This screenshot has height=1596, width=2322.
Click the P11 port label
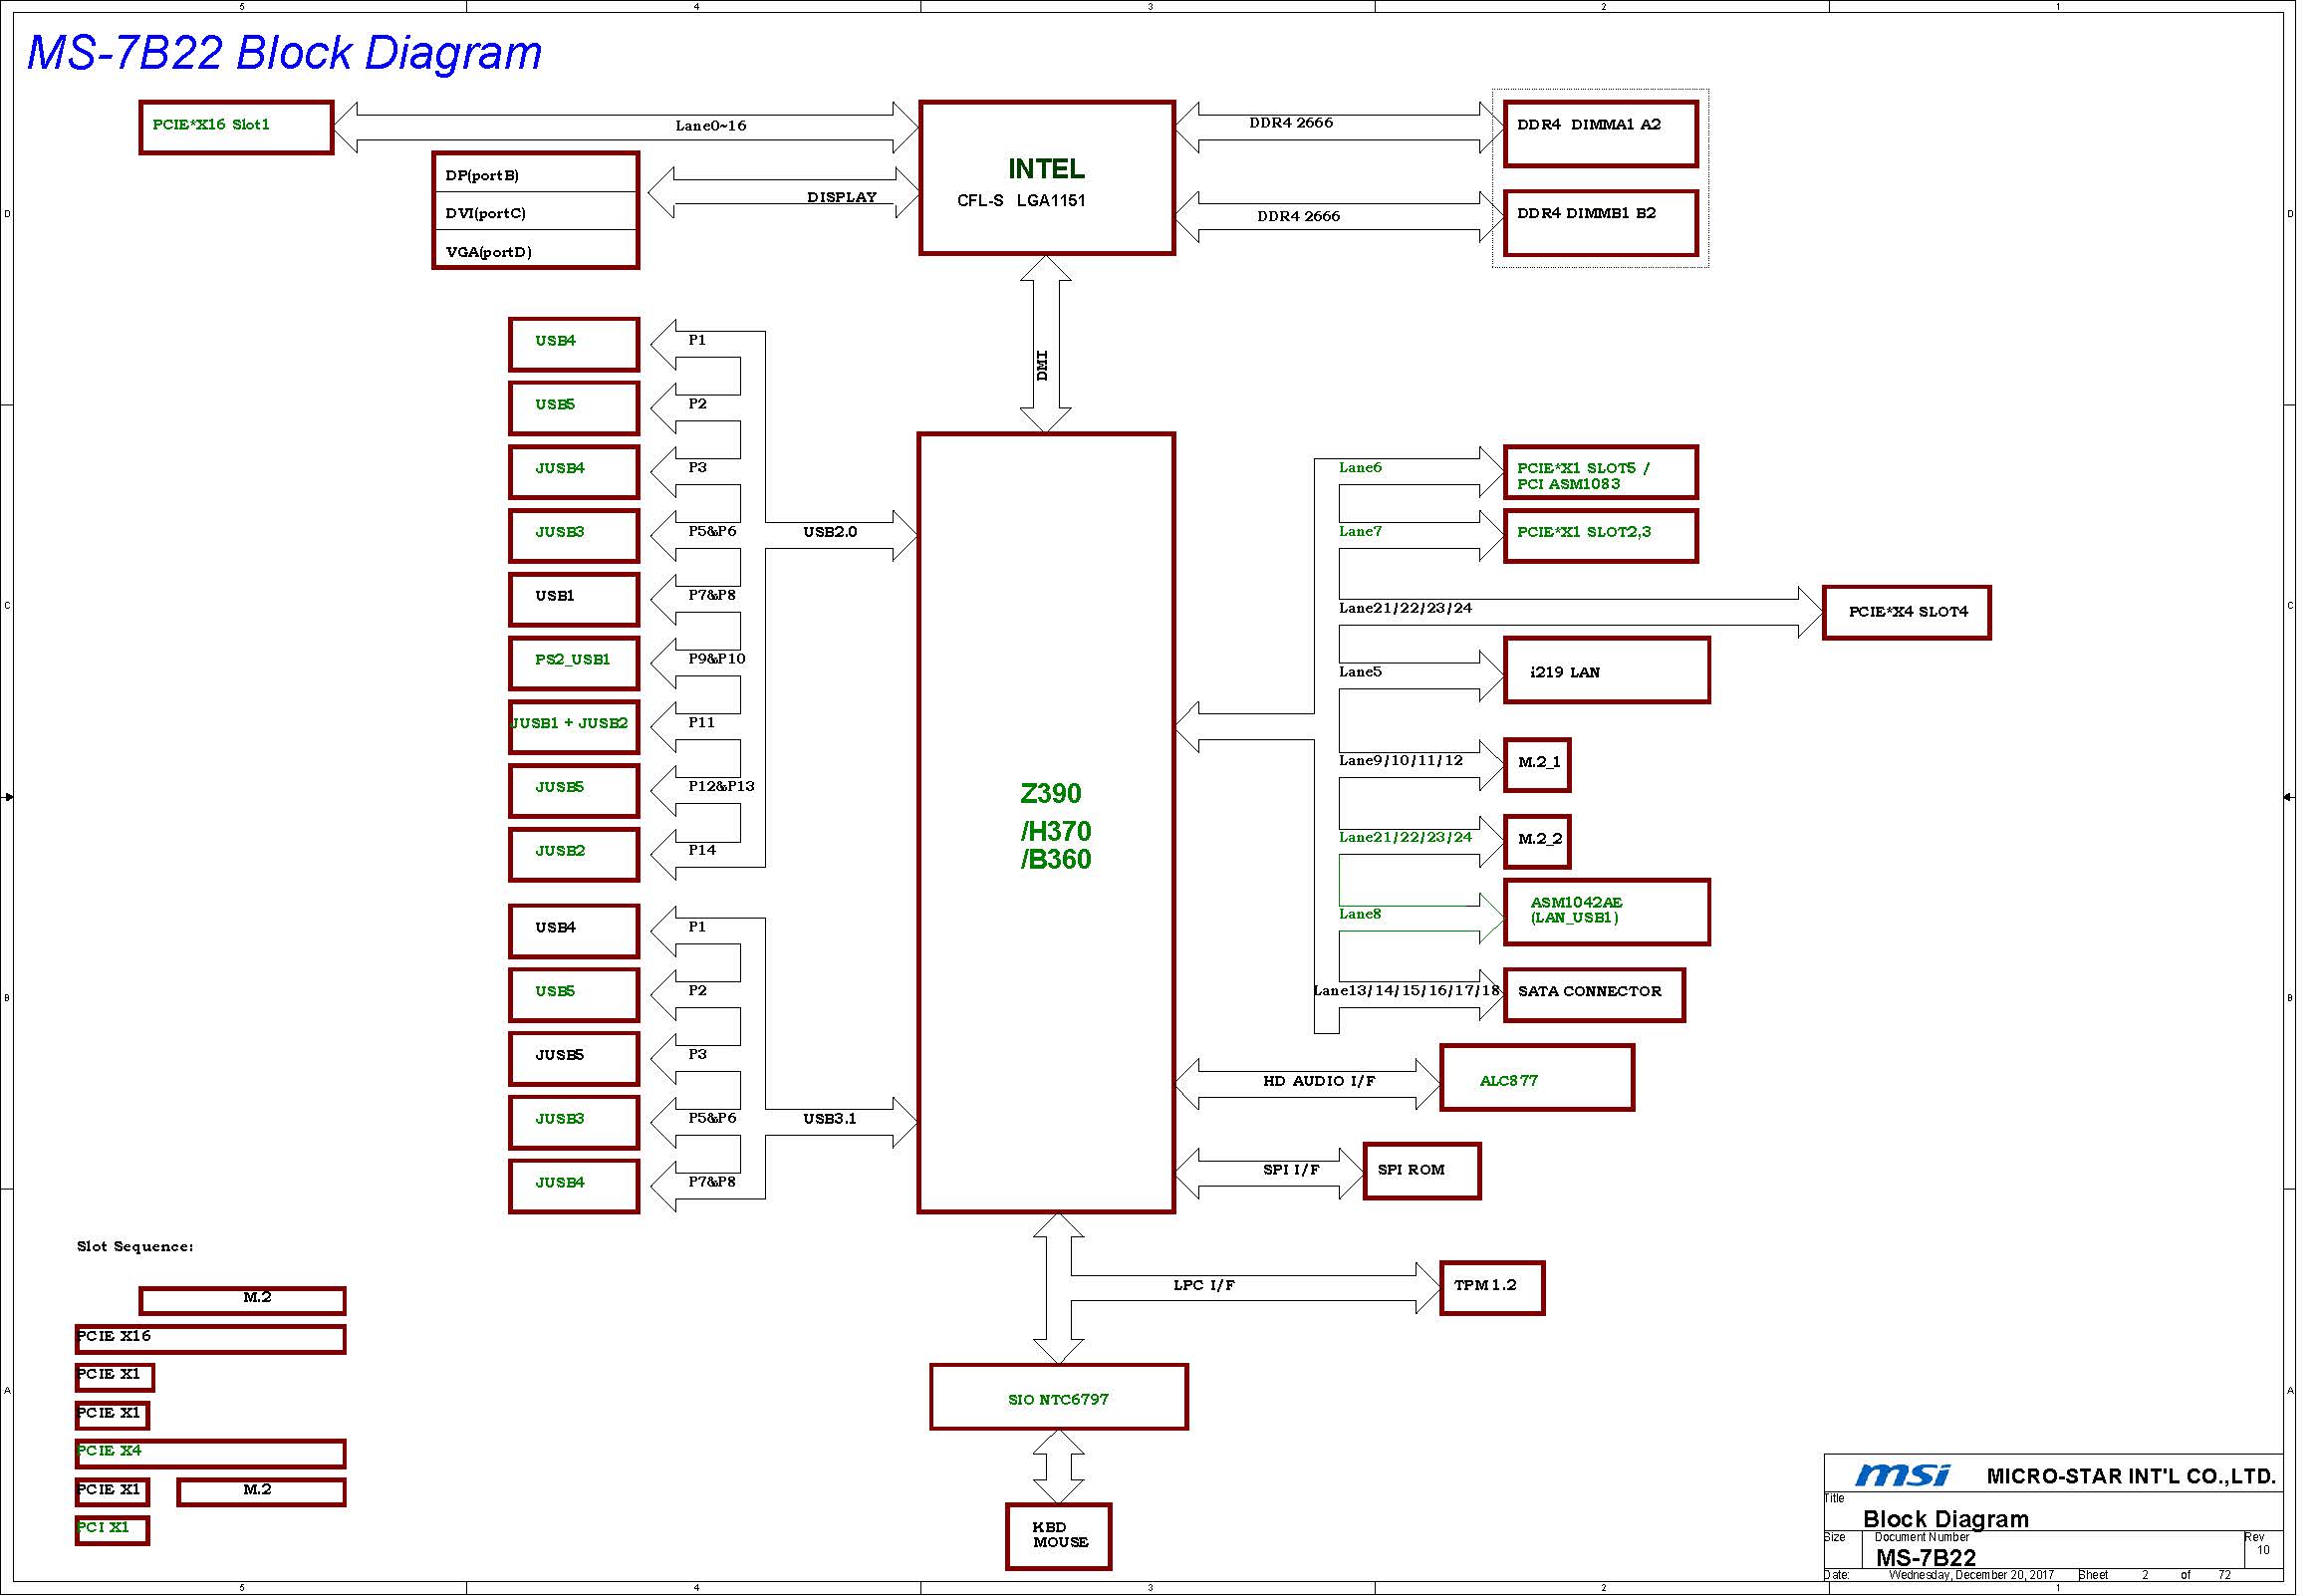[701, 722]
